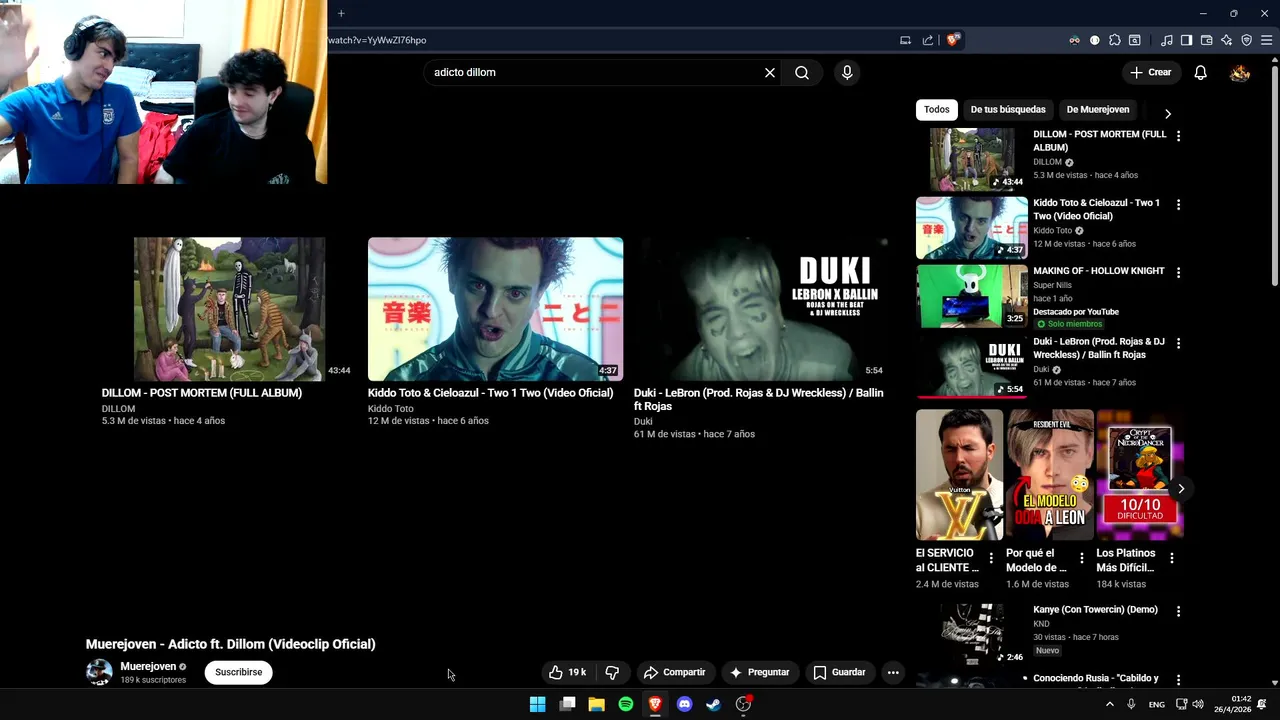Click the Suscribirse button
1280x720 pixels.
(x=239, y=672)
